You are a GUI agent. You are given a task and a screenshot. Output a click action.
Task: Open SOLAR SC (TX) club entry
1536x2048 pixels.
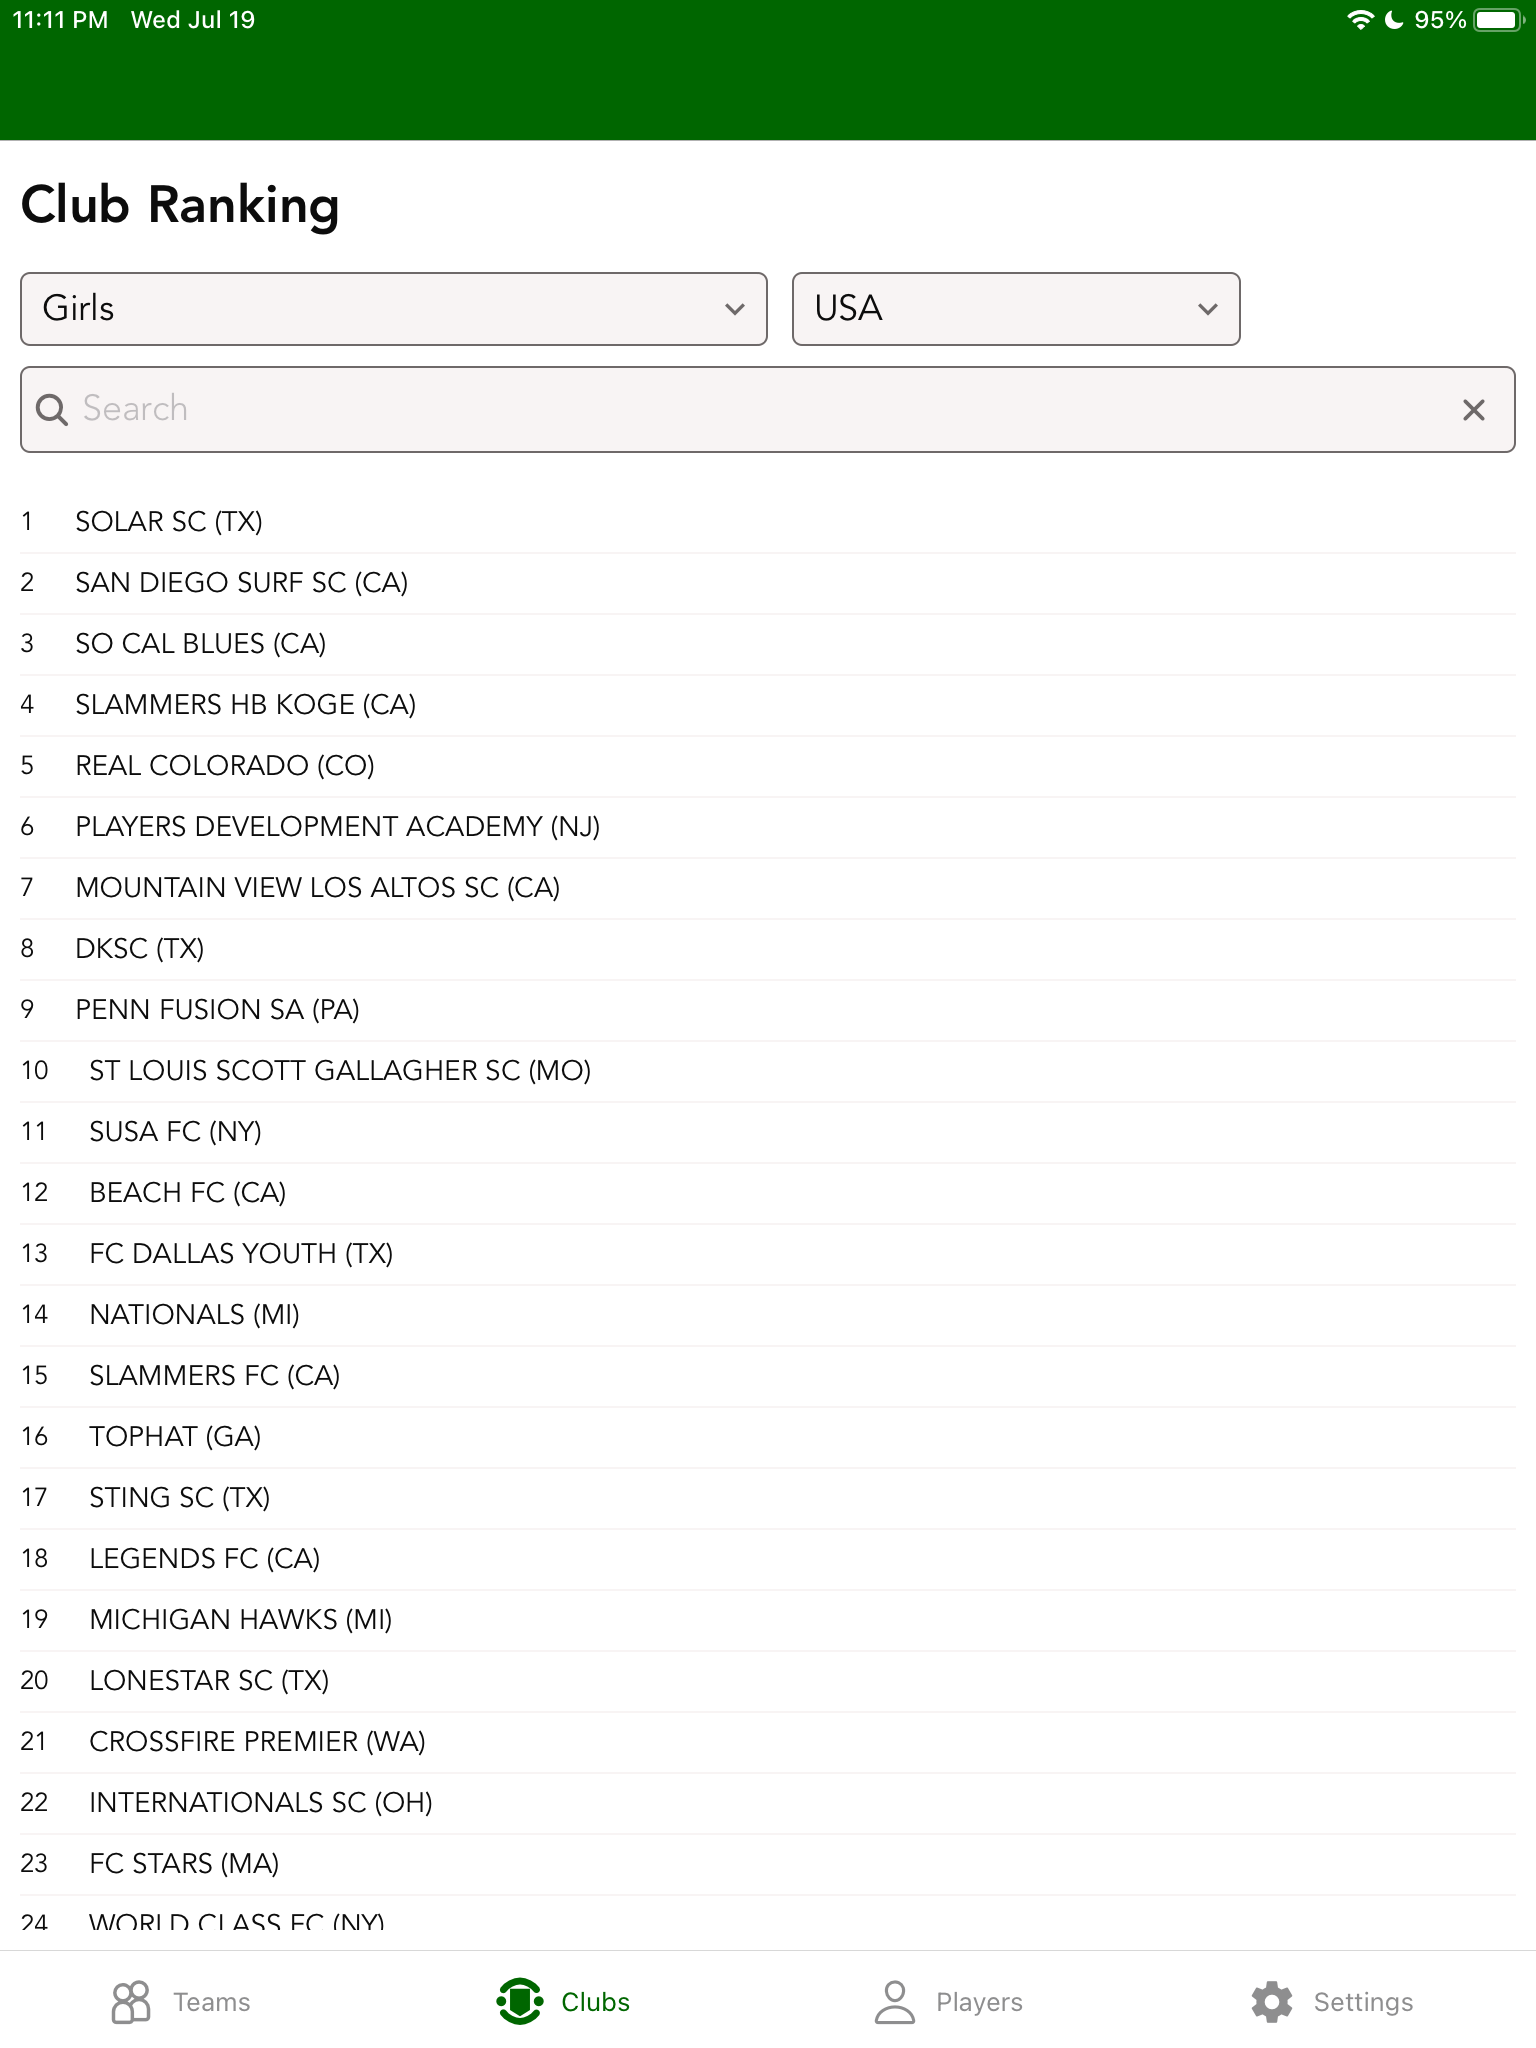169,522
